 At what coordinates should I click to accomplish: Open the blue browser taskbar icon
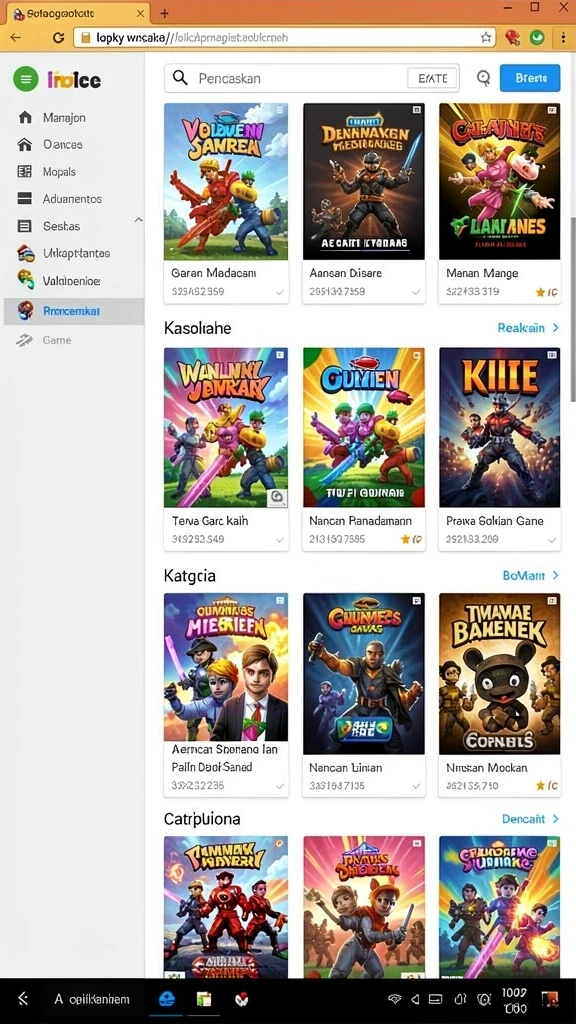tap(167, 999)
